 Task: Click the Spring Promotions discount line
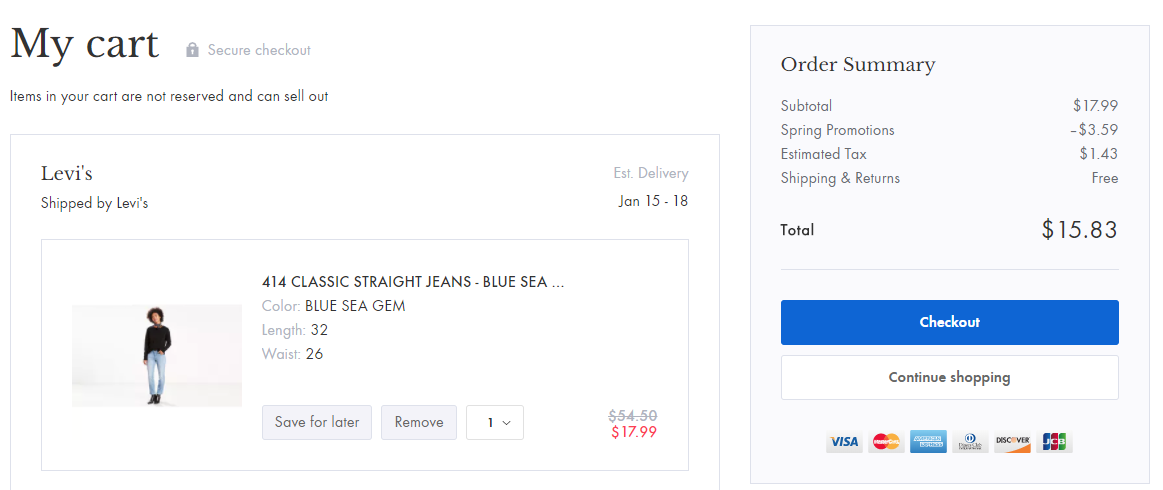[x=949, y=130]
